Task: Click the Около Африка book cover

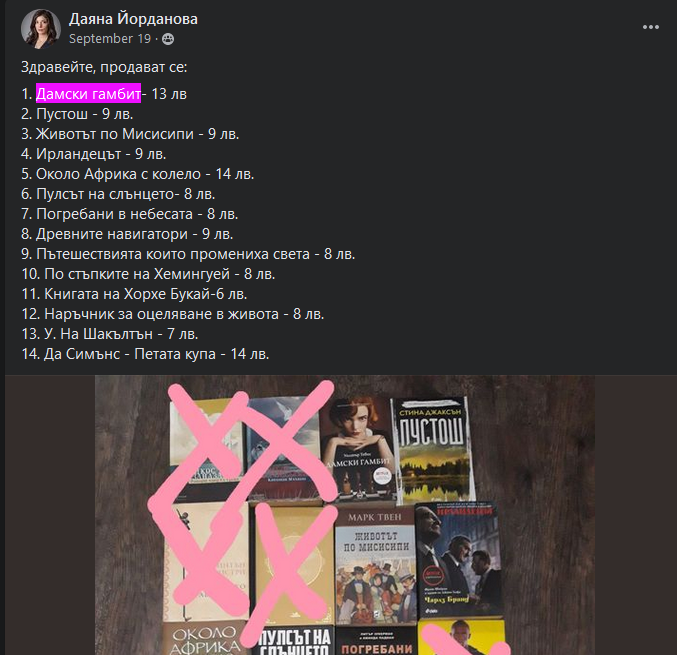Action: (205, 639)
